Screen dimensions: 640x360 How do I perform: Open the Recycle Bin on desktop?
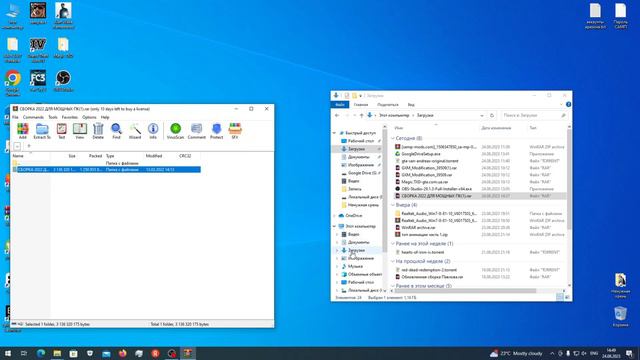click(x=620, y=317)
